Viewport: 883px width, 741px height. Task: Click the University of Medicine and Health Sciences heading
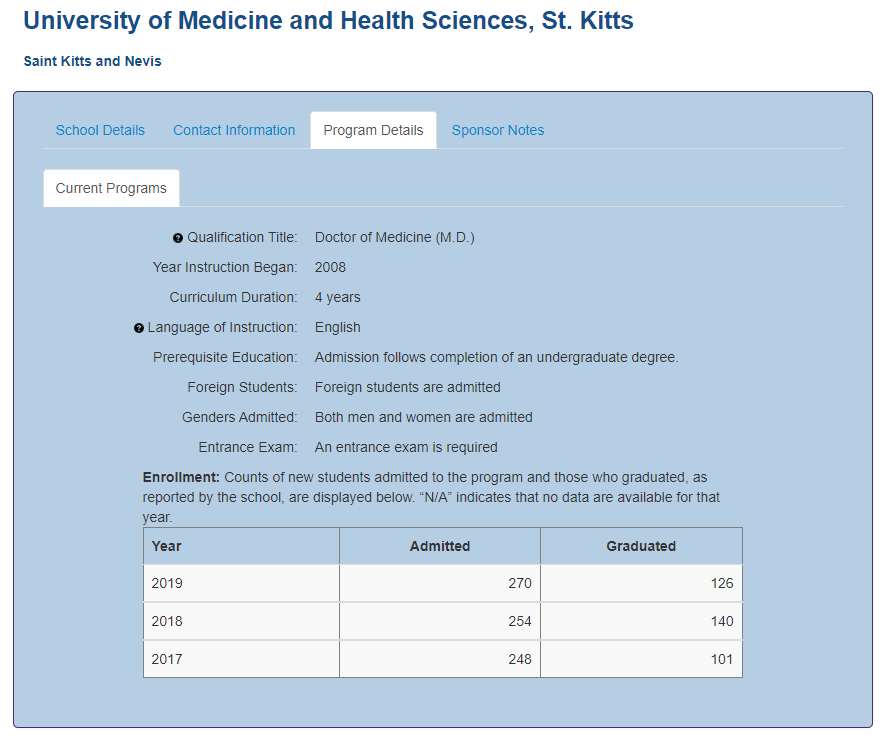(328, 21)
